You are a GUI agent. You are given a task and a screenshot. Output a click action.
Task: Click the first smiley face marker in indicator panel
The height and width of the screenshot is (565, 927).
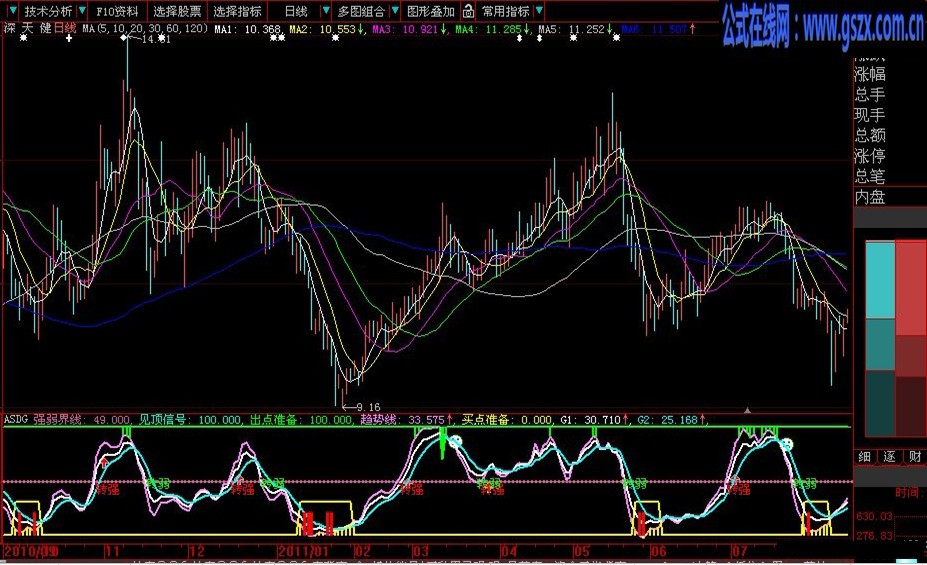(455, 441)
